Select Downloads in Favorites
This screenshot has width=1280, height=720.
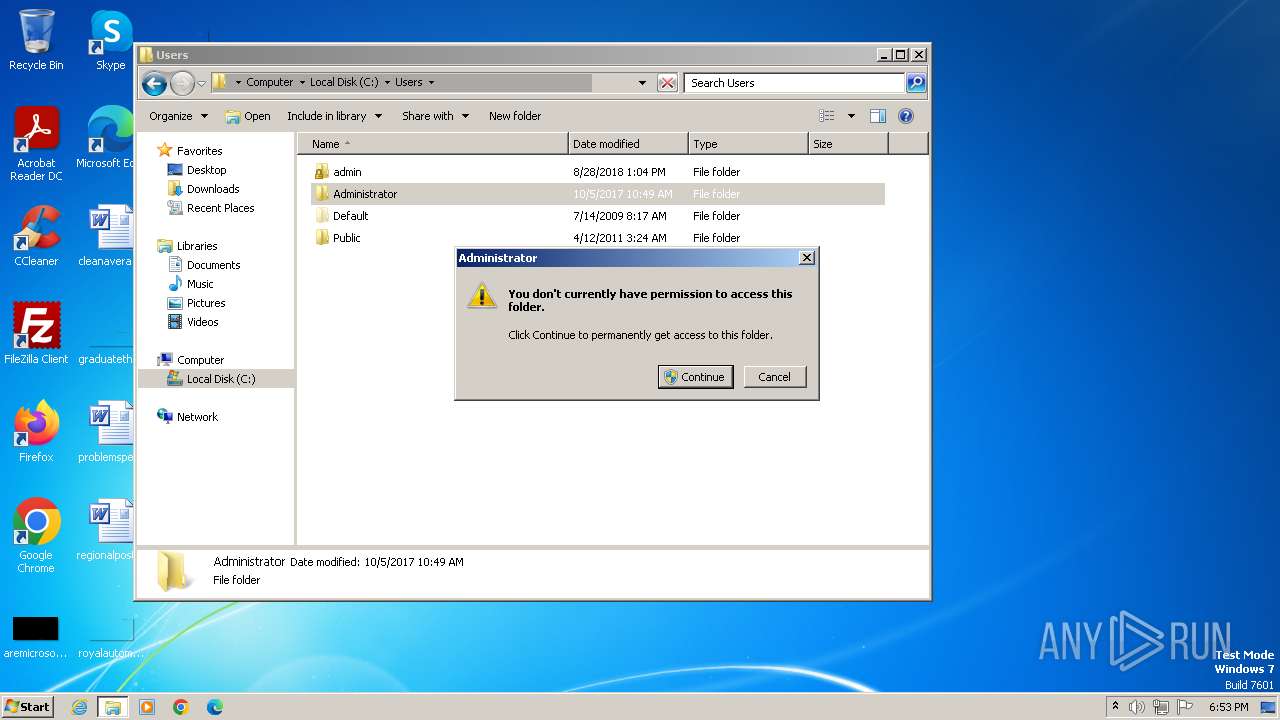(212, 189)
